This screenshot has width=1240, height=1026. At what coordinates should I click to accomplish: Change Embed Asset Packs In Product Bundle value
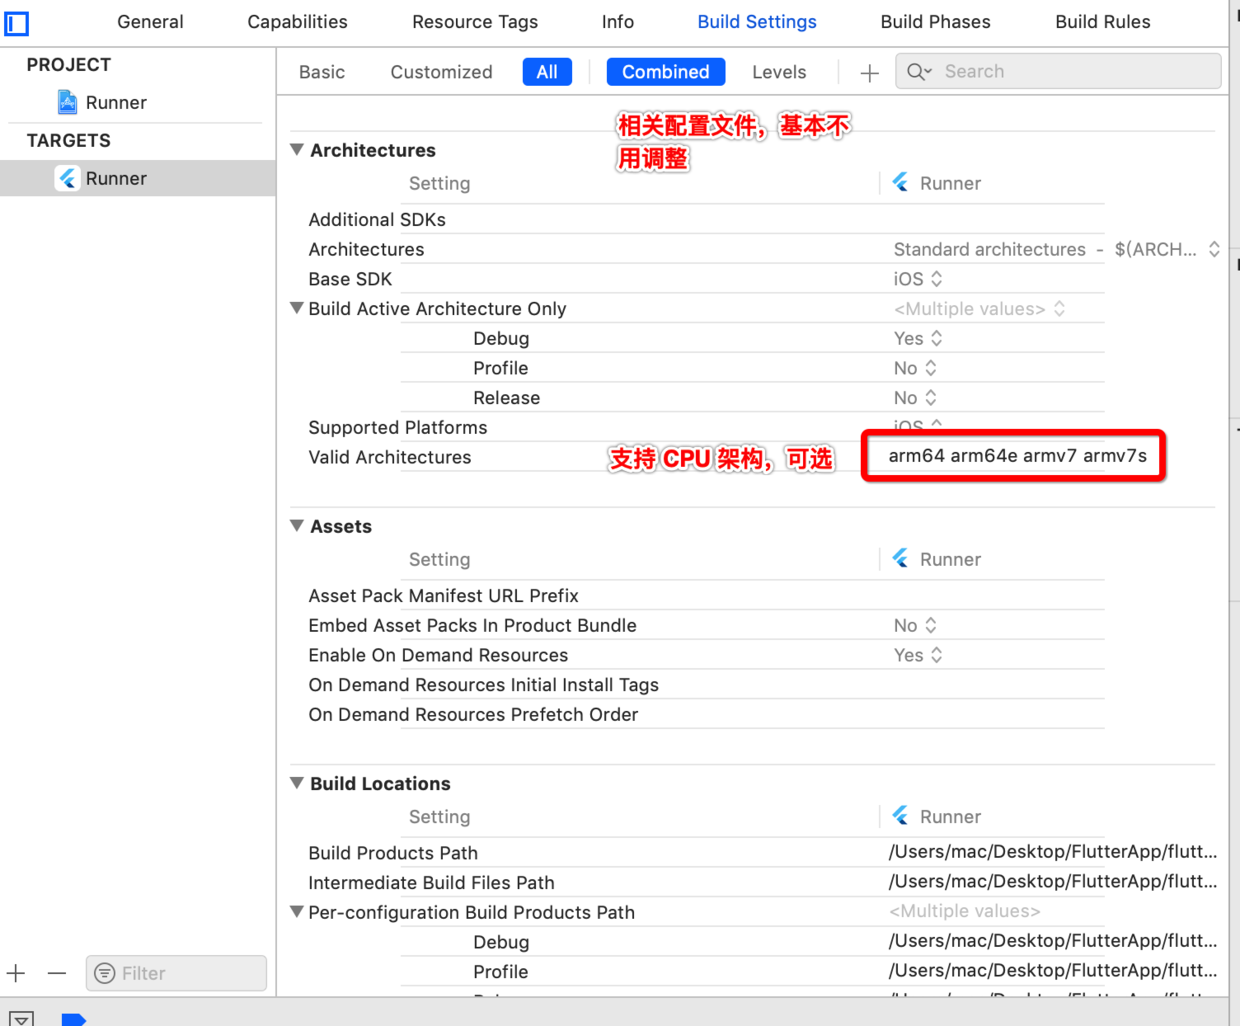pyautogui.click(x=915, y=625)
